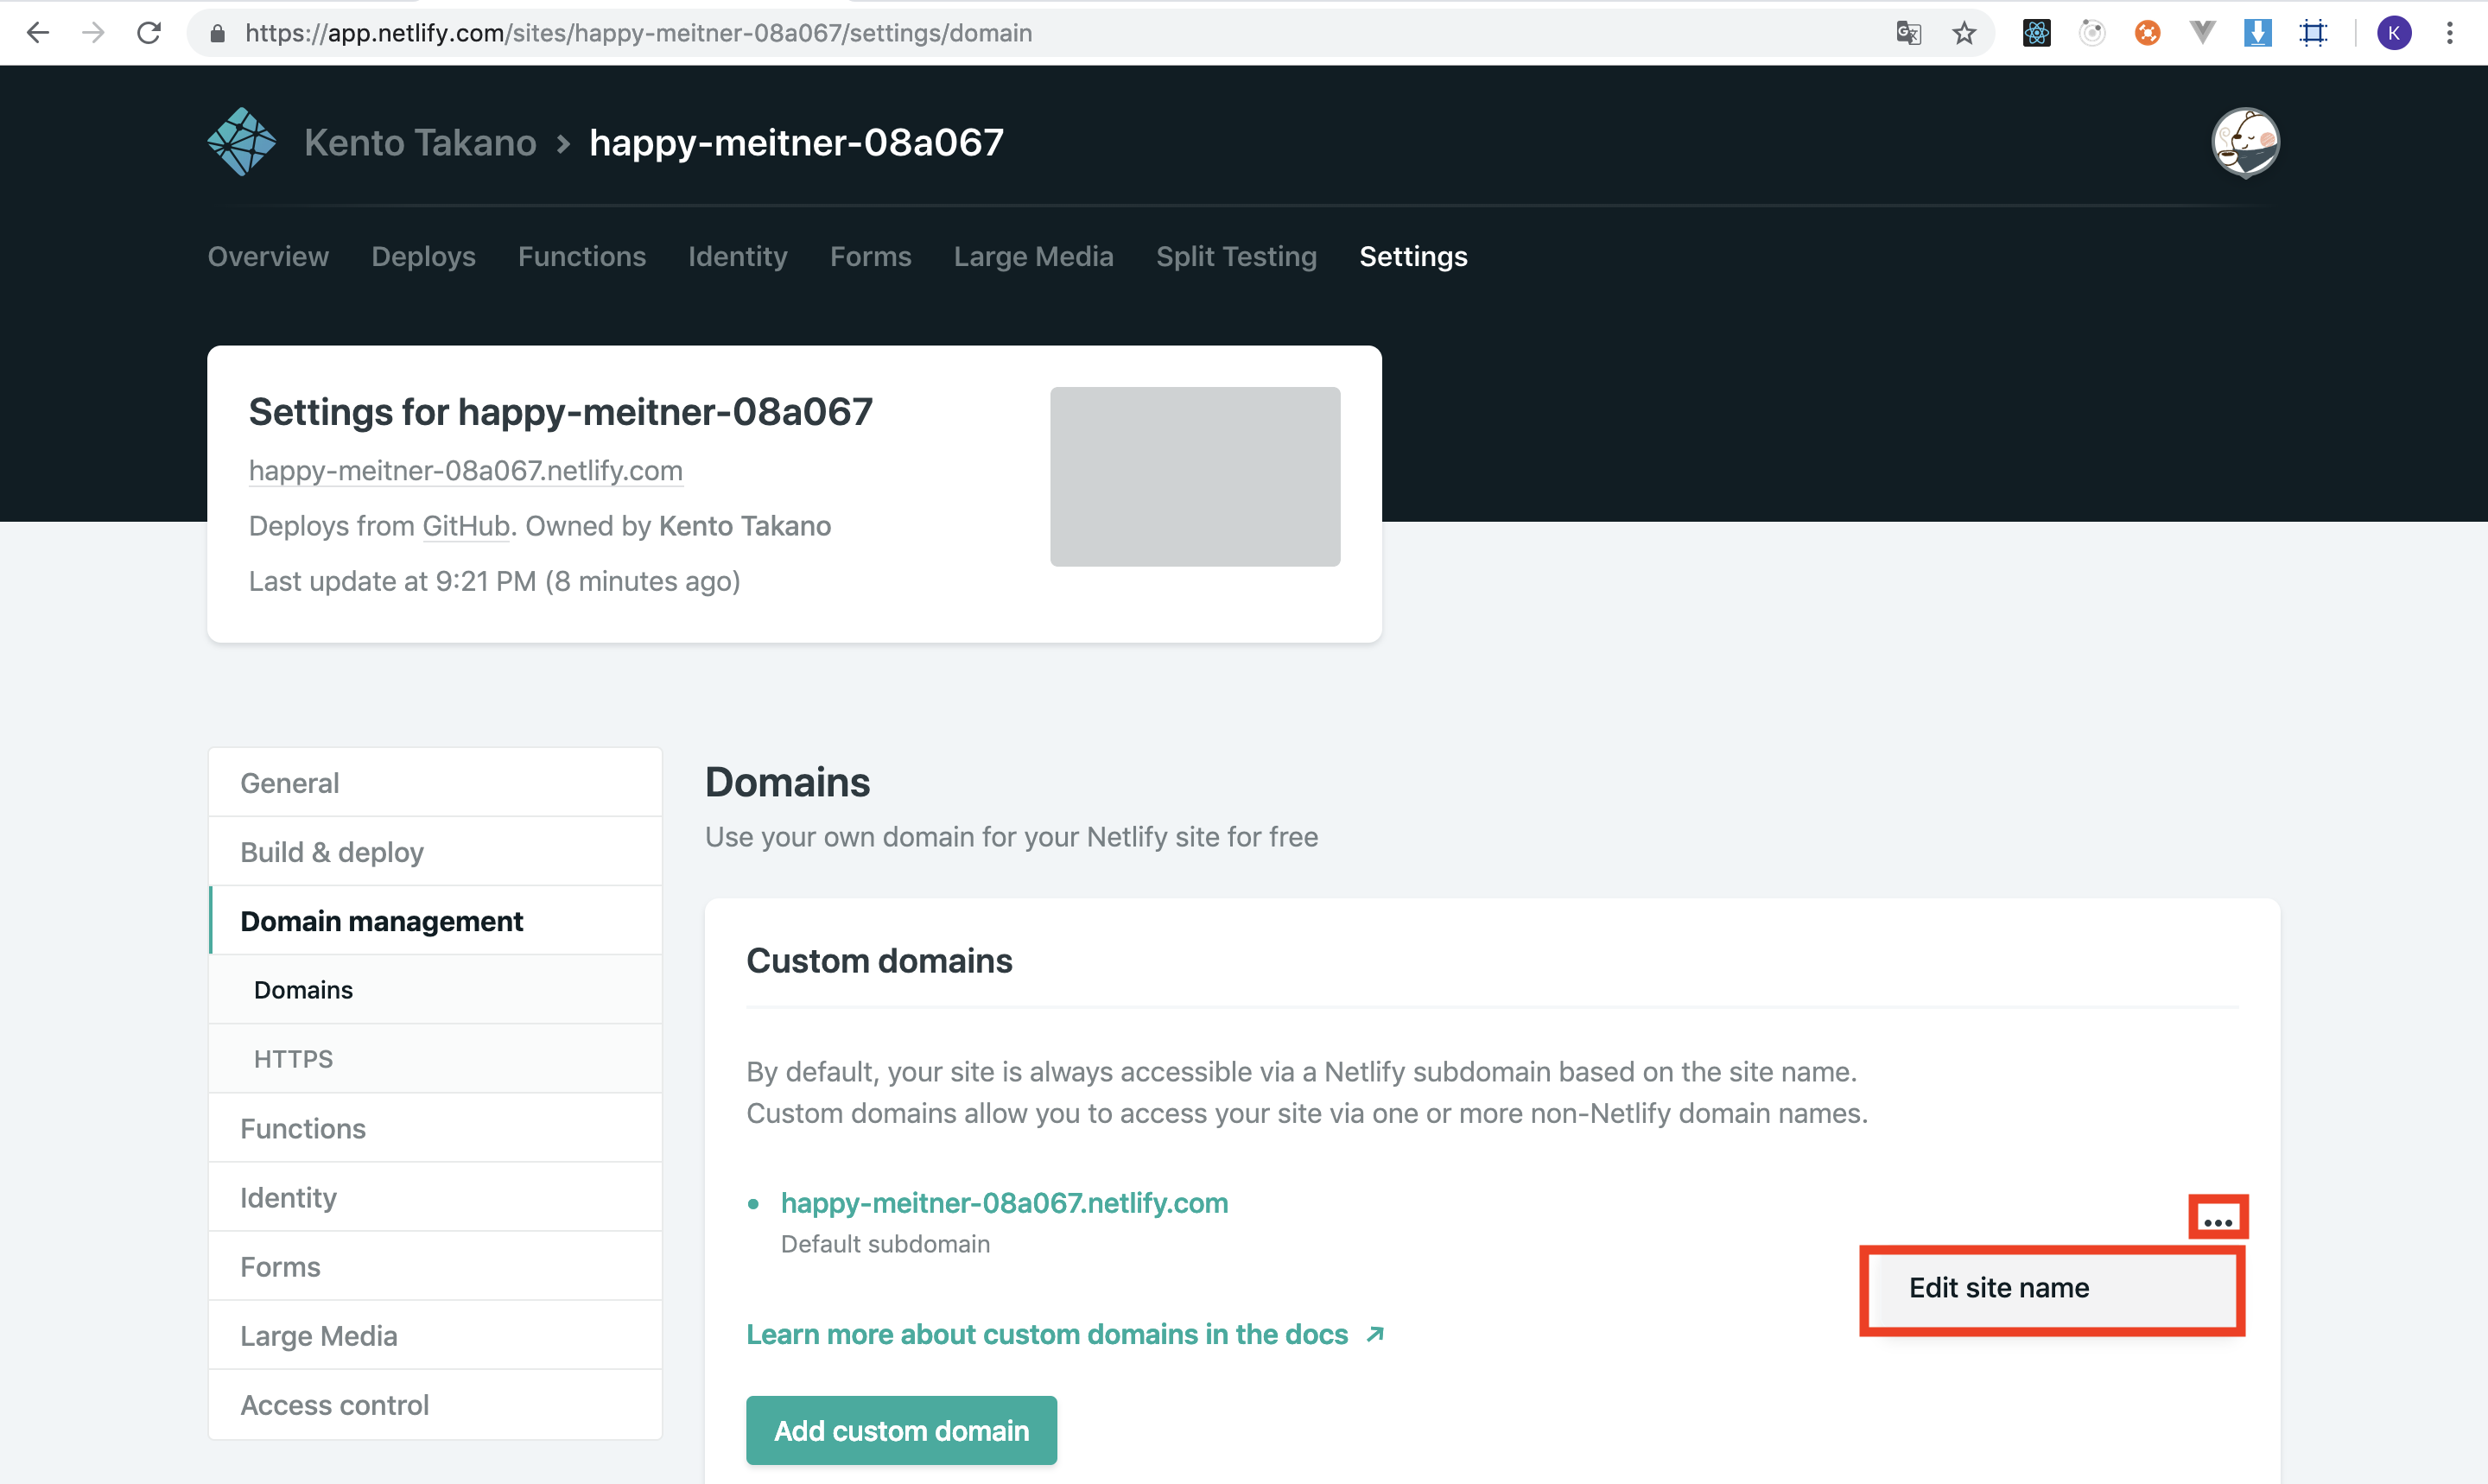The height and width of the screenshot is (1484, 2488).
Task: Expand Access control settings in the sidebar
Action: point(334,1405)
